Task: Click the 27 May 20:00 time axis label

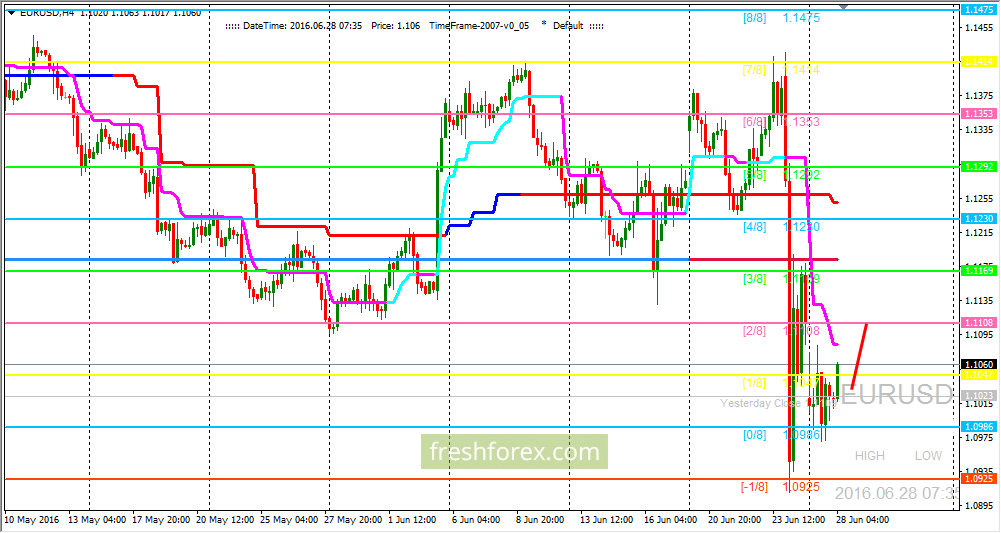Action: click(x=353, y=520)
